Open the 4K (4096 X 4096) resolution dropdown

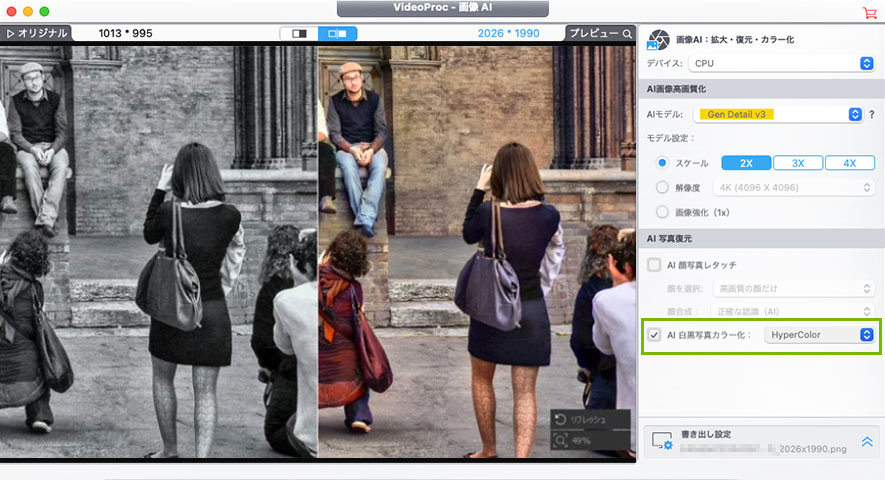794,187
